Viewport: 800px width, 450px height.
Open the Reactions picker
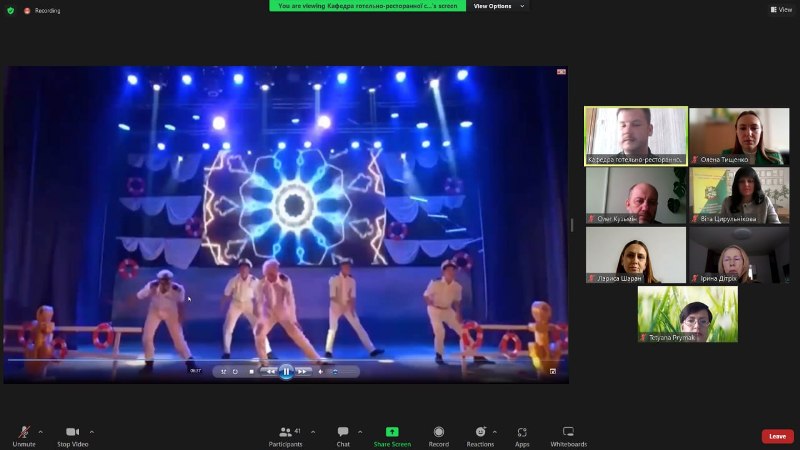pyautogui.click(x=480, y=435)
